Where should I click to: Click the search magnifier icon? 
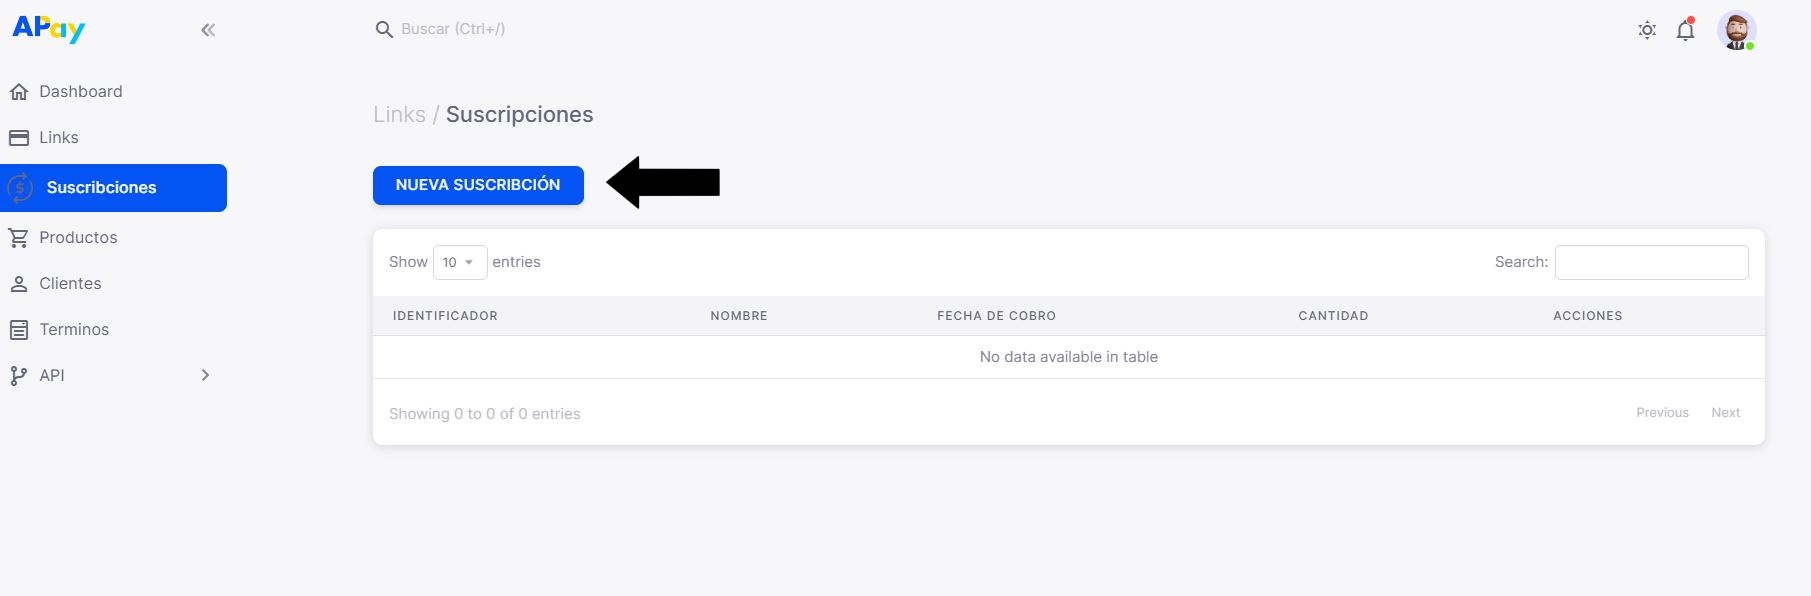[x=384, y=29]
